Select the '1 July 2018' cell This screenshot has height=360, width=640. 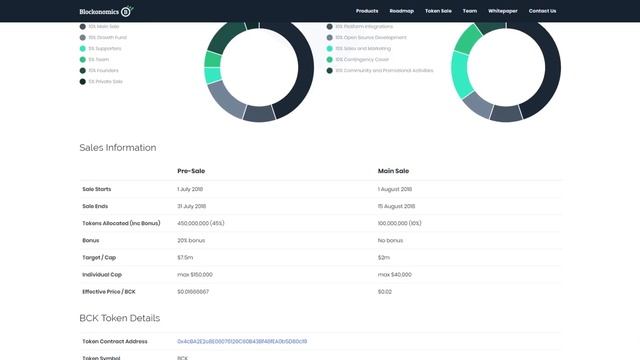[x=190, y=189]
